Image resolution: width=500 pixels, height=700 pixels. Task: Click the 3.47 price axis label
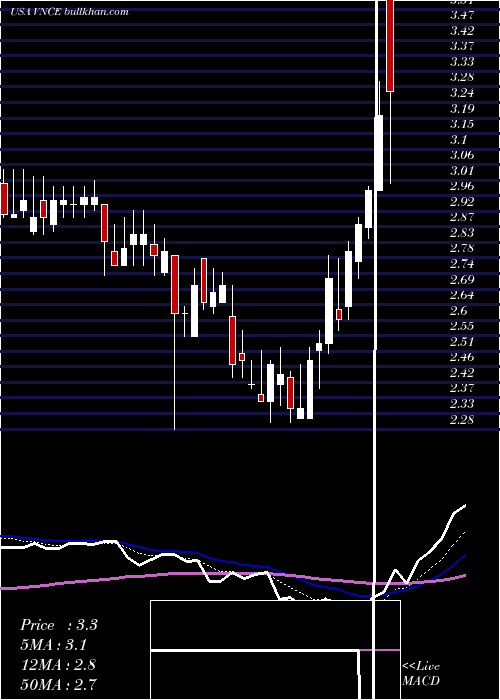click(x=462, y=15)
